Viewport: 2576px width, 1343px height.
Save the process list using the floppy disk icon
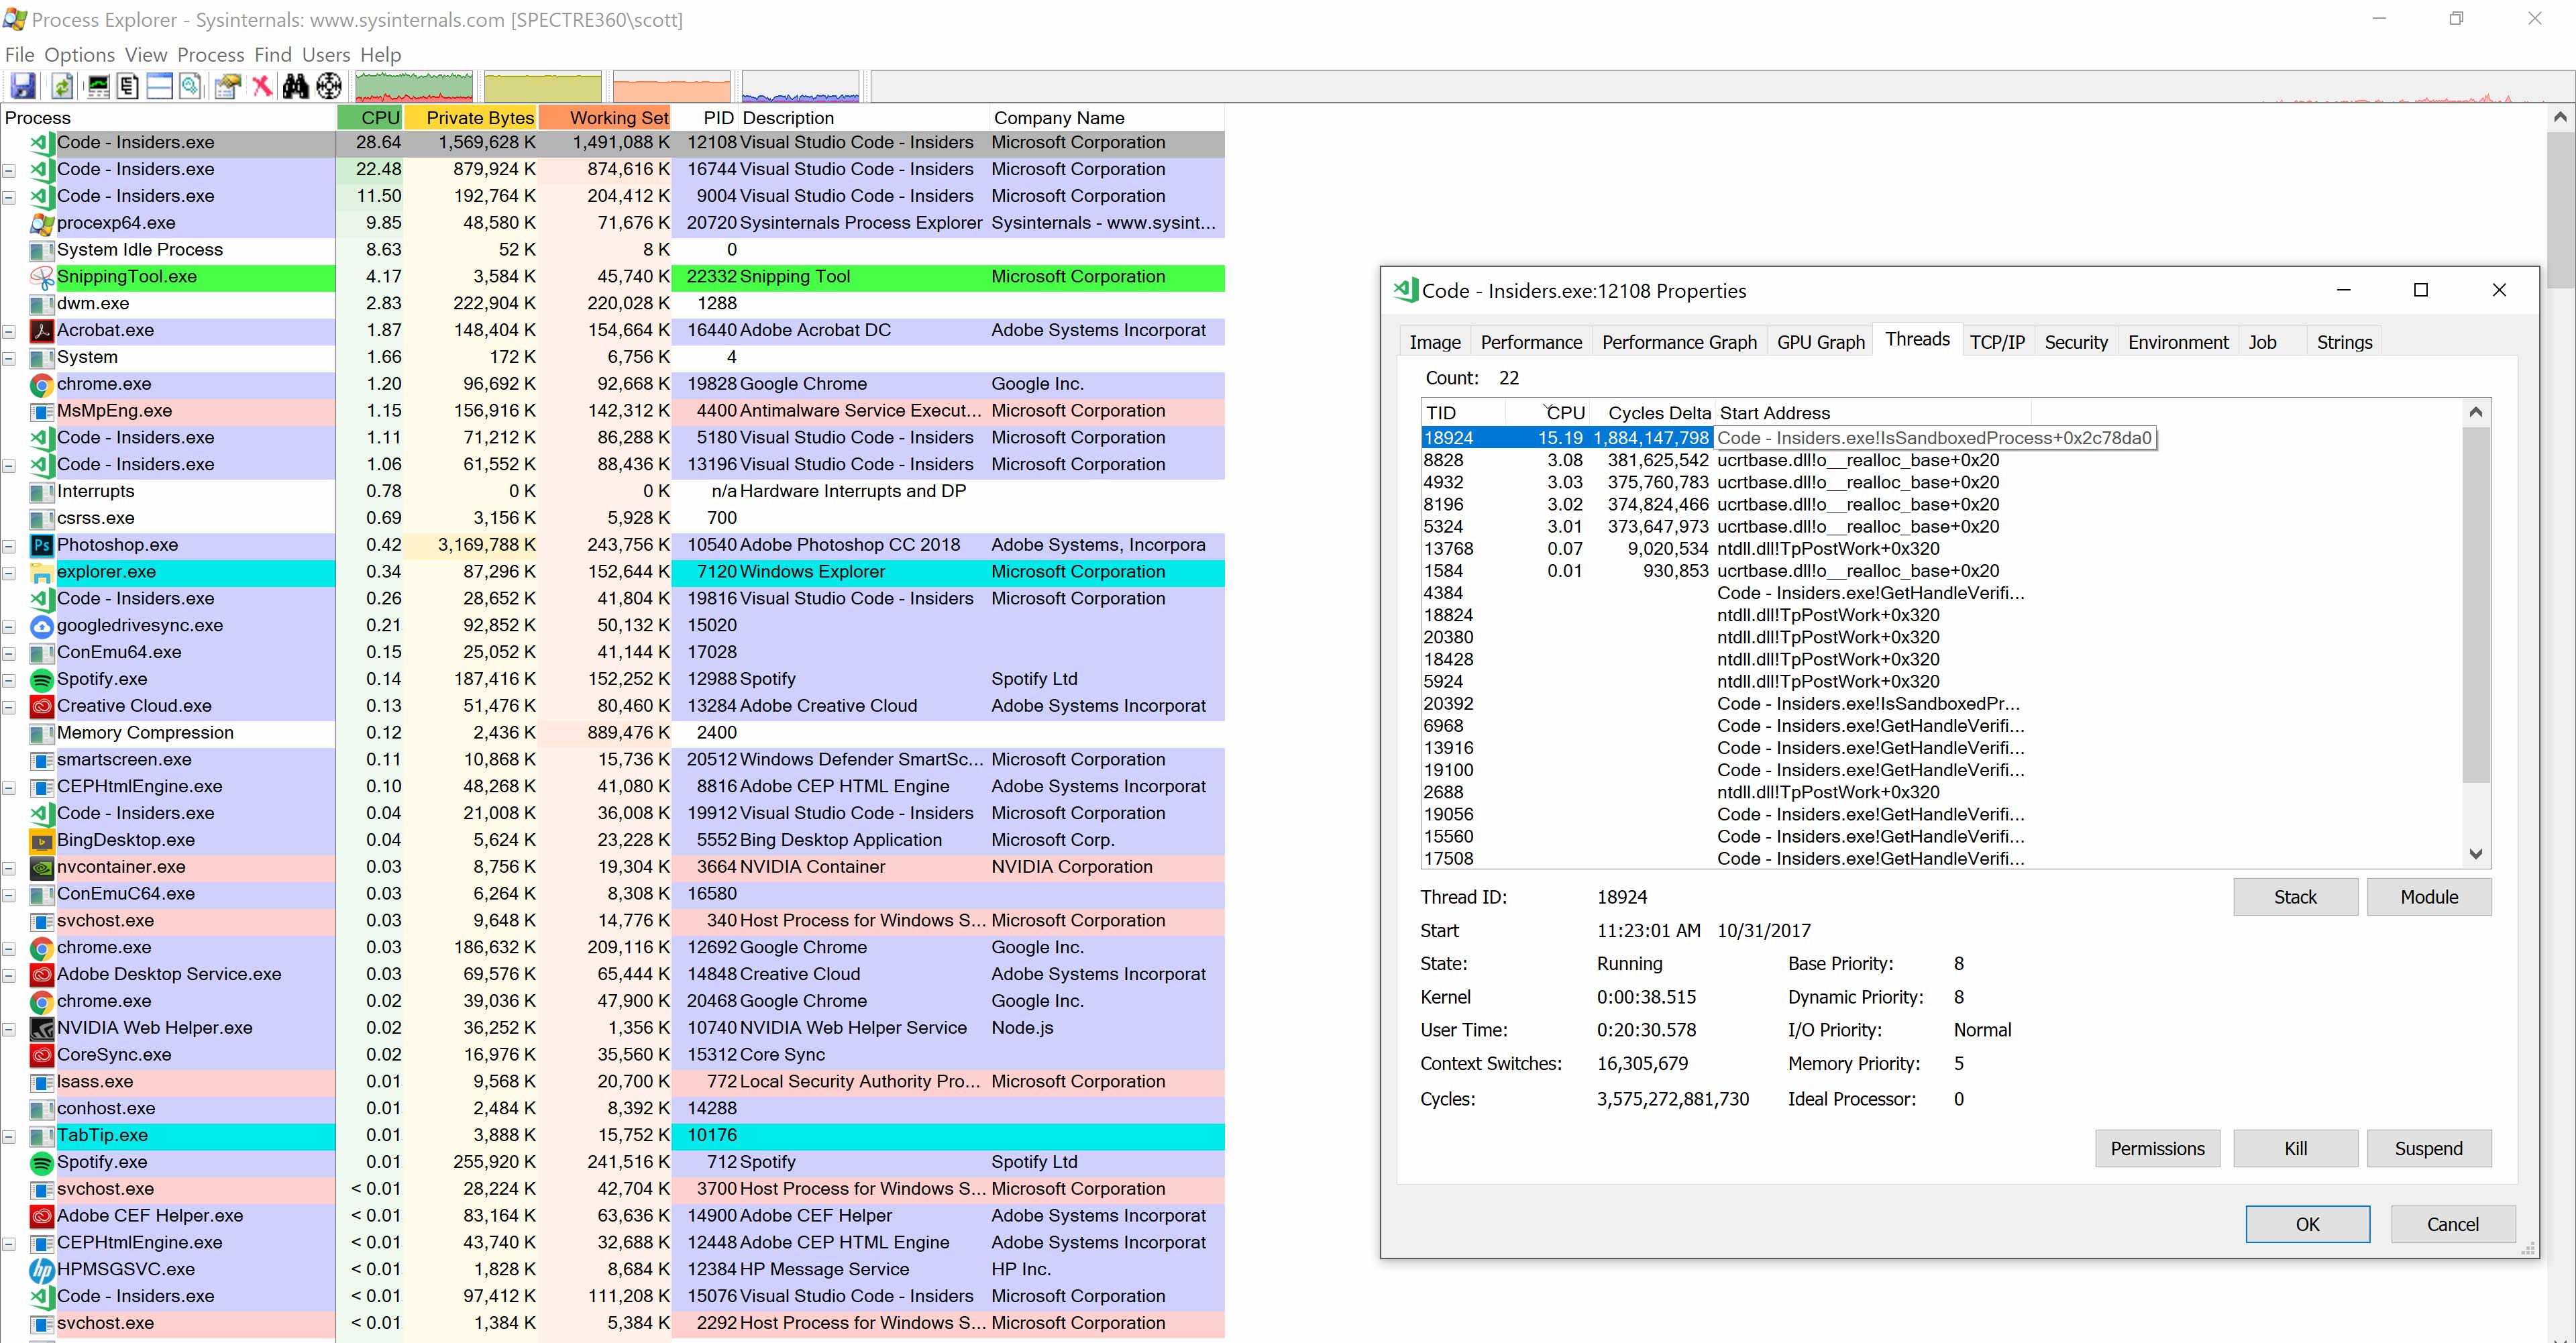(22, 86)
